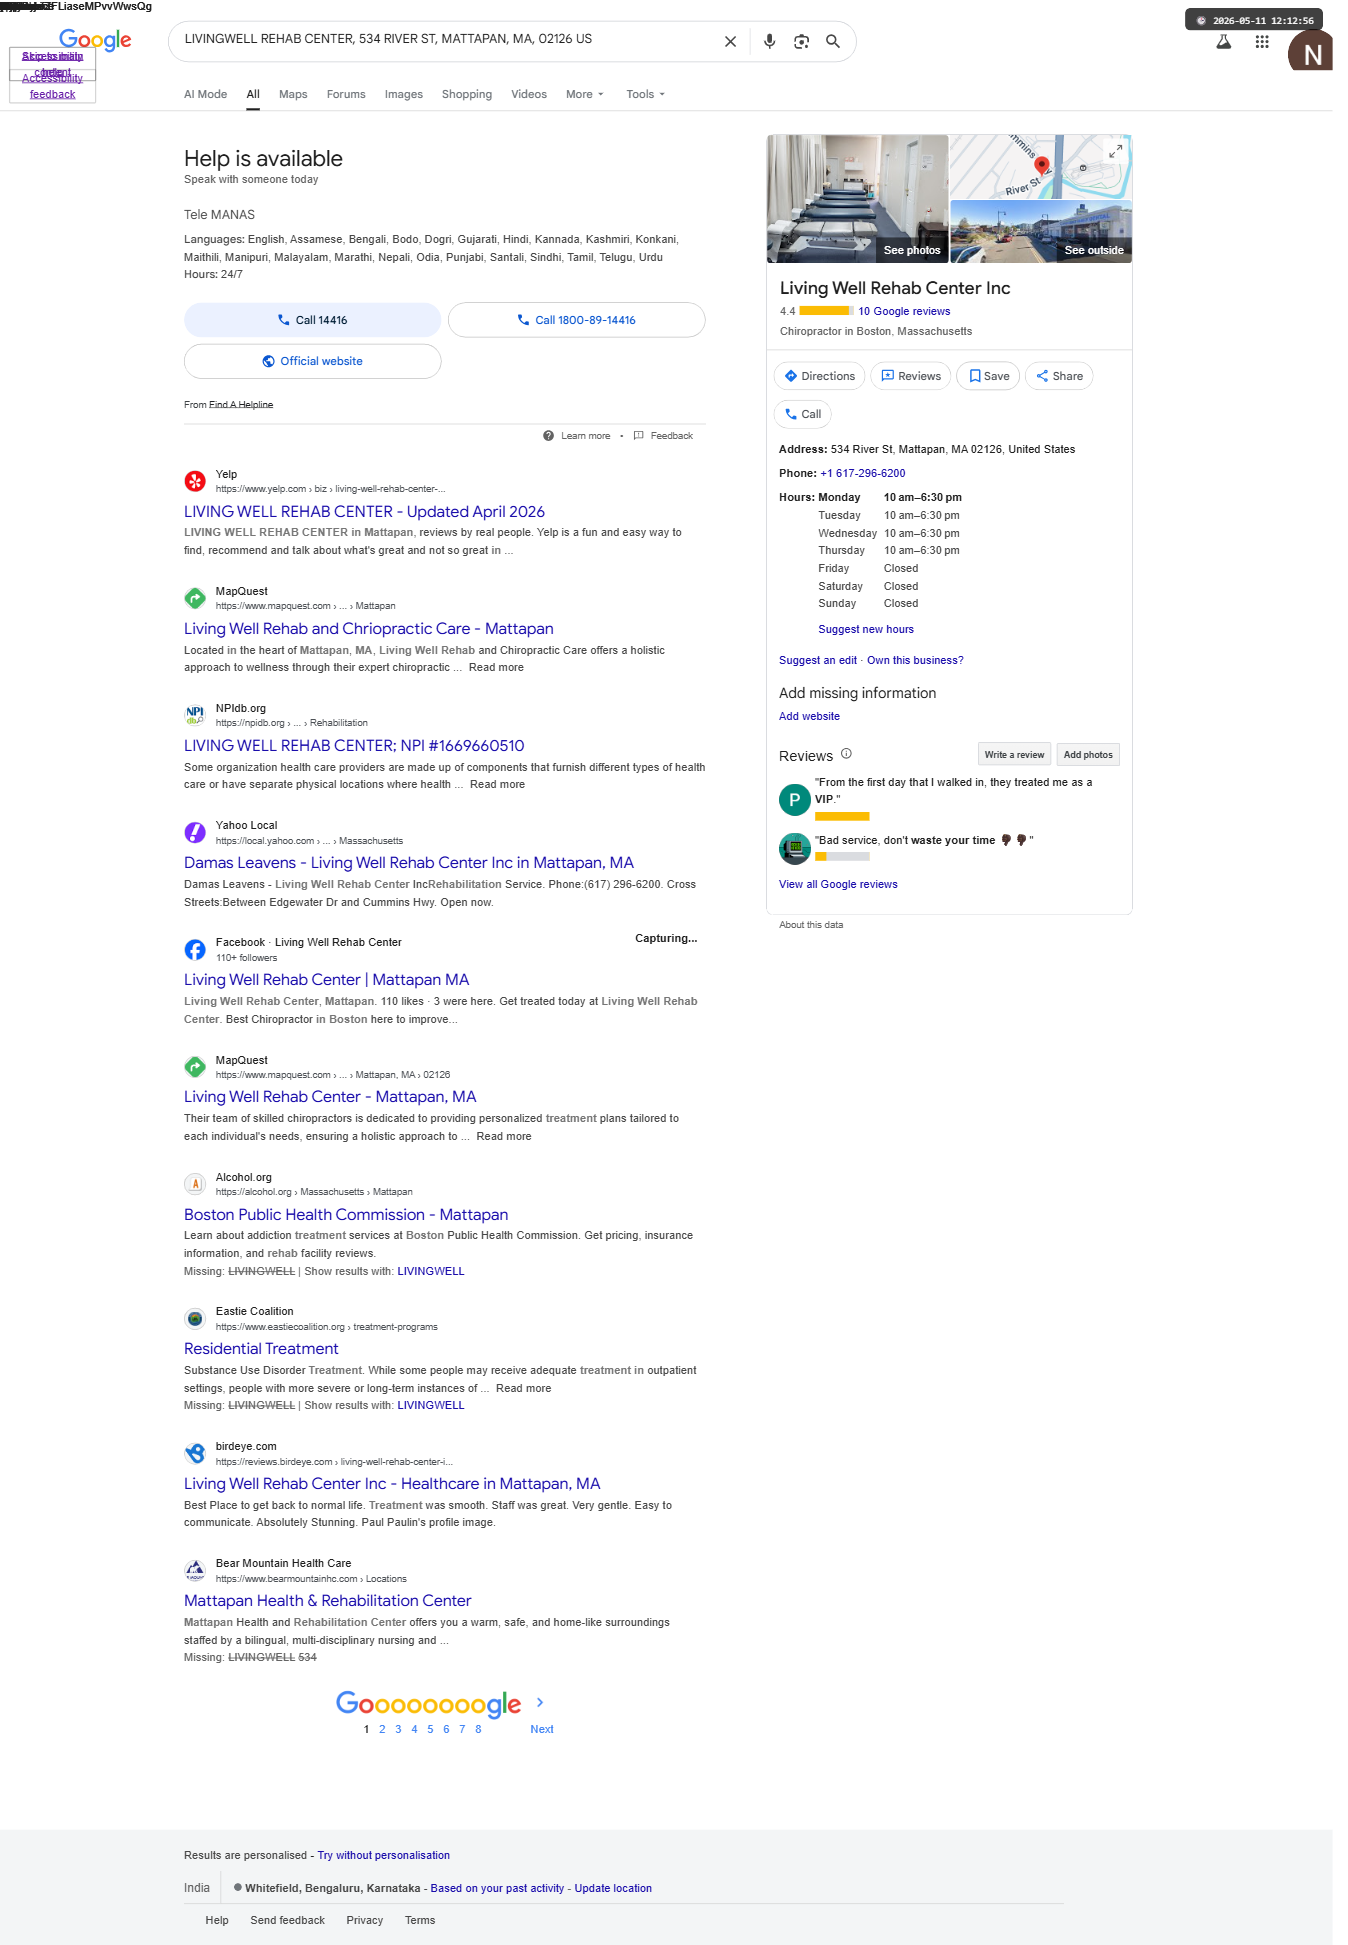
Task: Open reviewer P's profile avatar
Action: click(x=794, y=799)
